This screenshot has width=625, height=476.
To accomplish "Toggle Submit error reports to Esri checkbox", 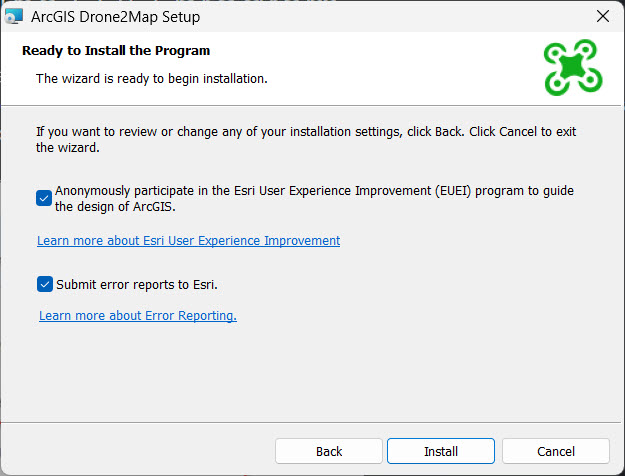I will click(45, 284).
